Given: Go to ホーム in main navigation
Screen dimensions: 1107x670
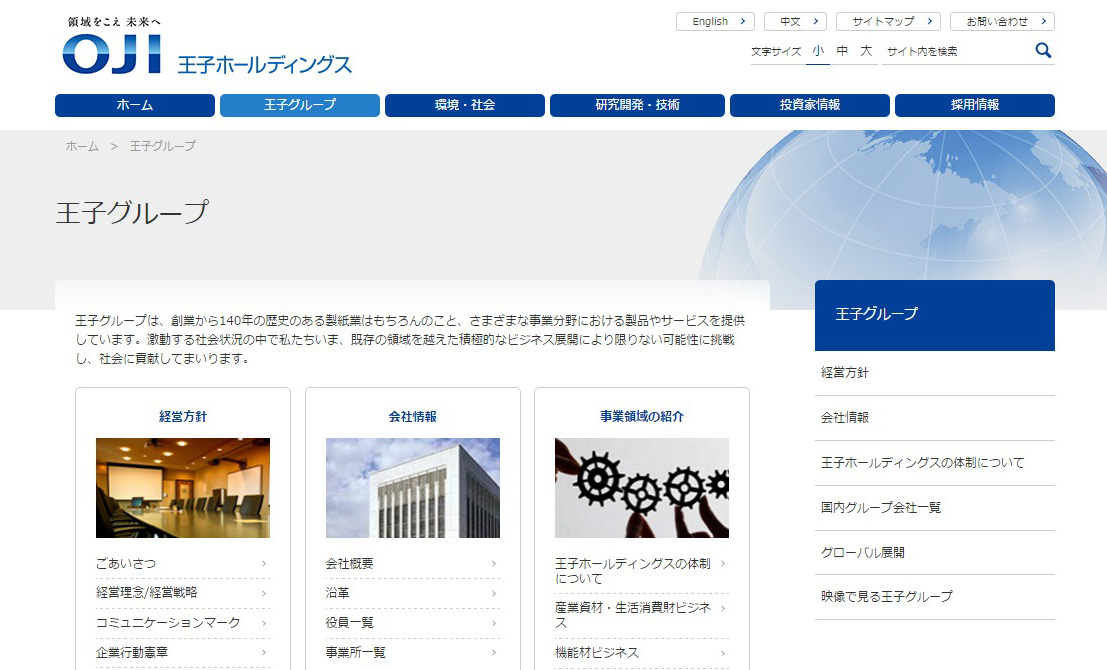Looking at the screenshot, I should point(135,105).
